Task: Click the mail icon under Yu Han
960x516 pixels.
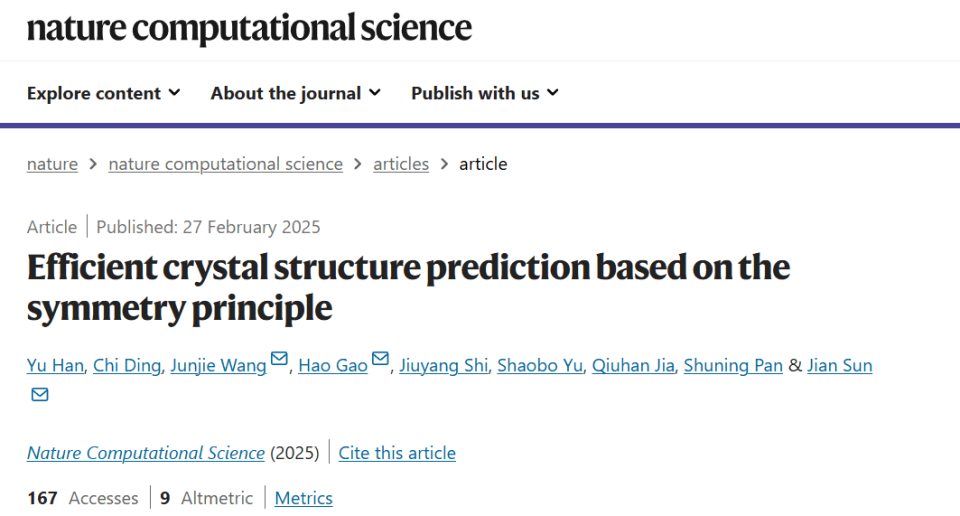Action: [40, 395]
